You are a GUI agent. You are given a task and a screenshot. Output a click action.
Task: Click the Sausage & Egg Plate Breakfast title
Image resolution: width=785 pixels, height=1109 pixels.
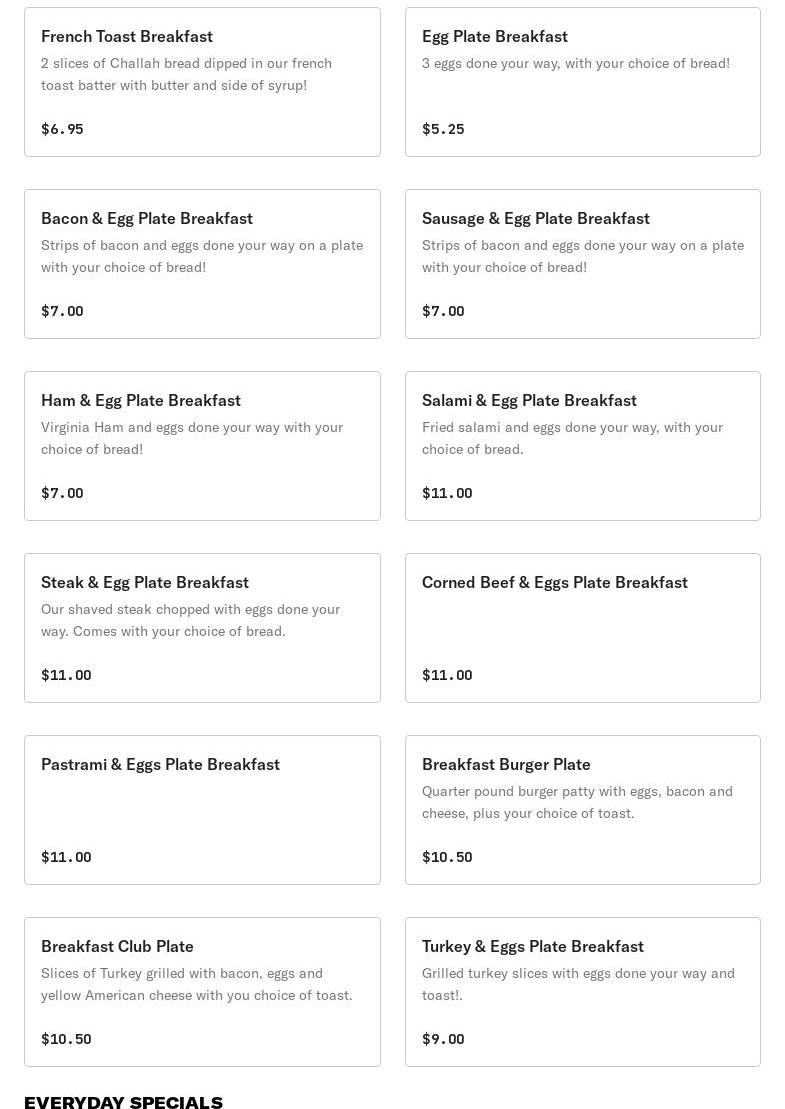(x=535, y=218)
